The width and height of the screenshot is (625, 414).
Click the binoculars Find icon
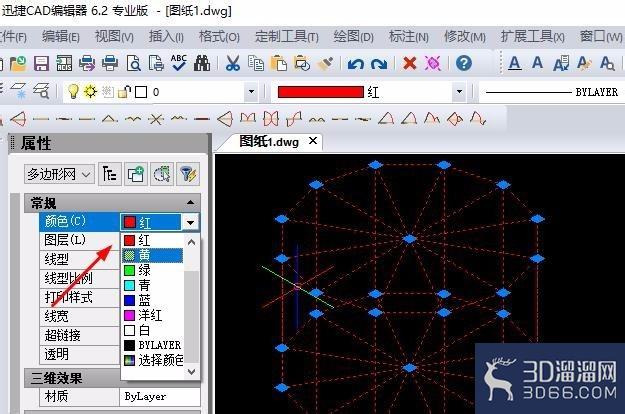202,63
